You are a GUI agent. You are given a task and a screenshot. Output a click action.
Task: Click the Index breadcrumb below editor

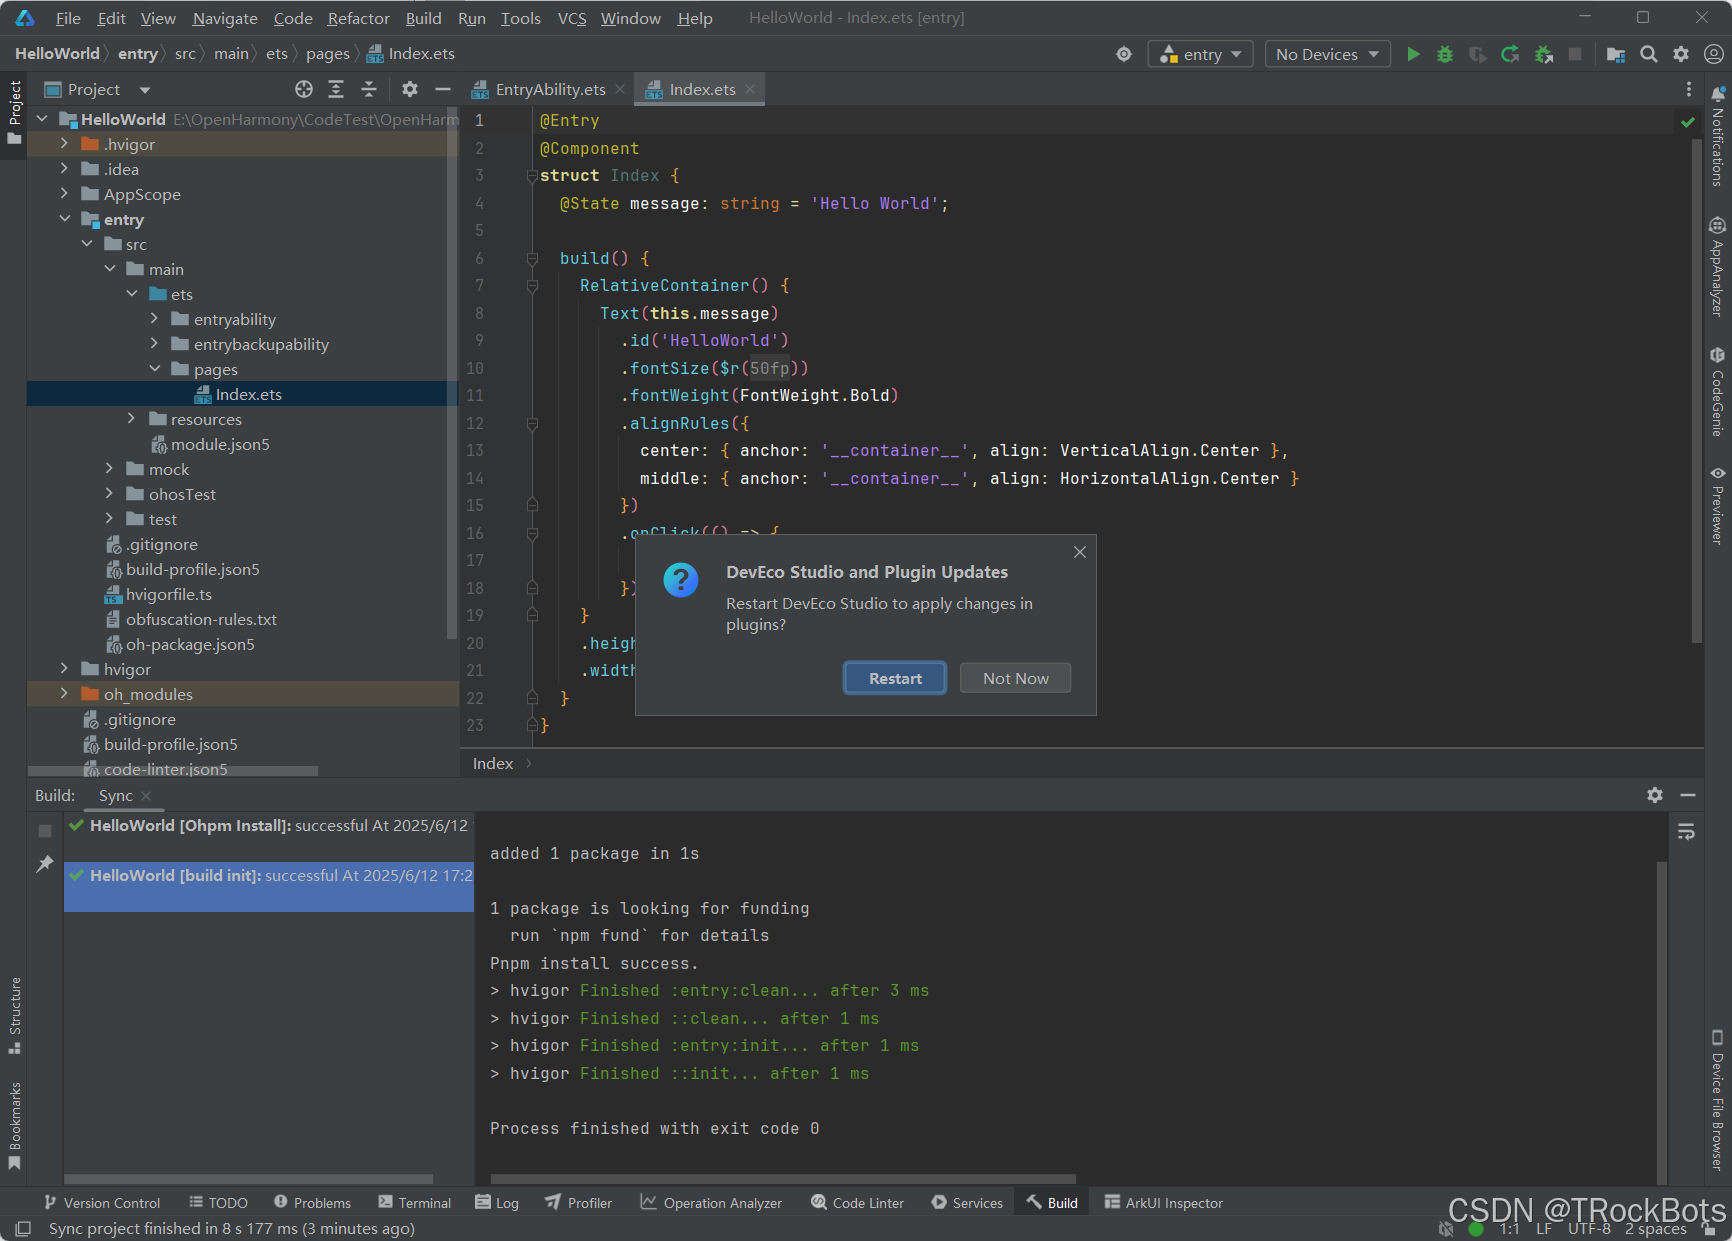(493, 763)
